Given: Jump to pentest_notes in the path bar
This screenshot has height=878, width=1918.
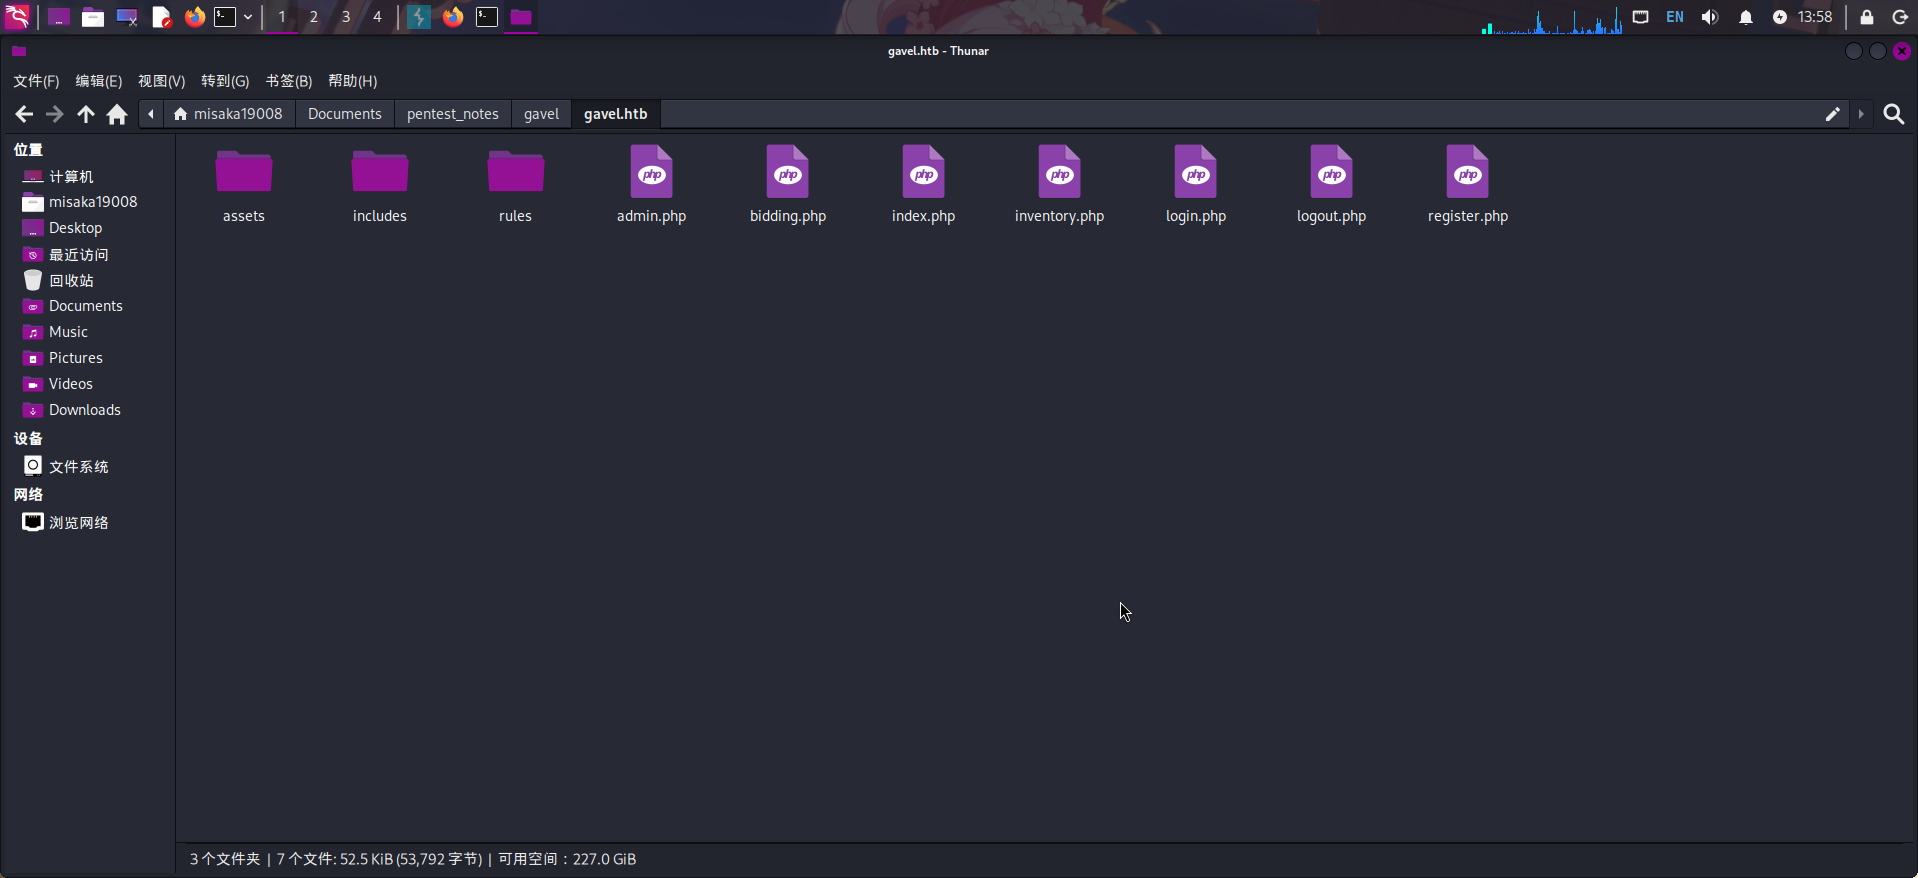Looking at the screenshot, I should pyautogui.click(x=453, y=114).
